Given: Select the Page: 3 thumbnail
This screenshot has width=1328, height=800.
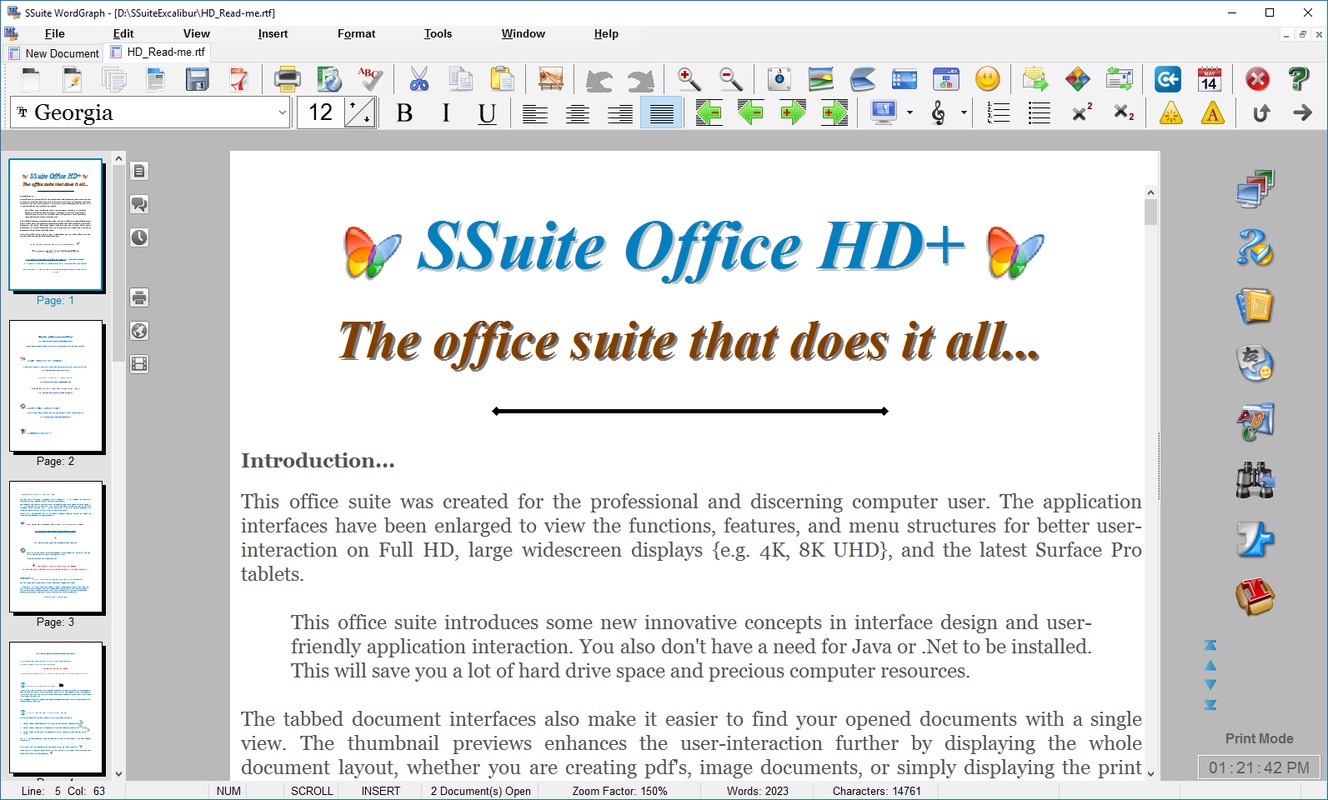Looking at the screenshot, I should pos(56,547).
